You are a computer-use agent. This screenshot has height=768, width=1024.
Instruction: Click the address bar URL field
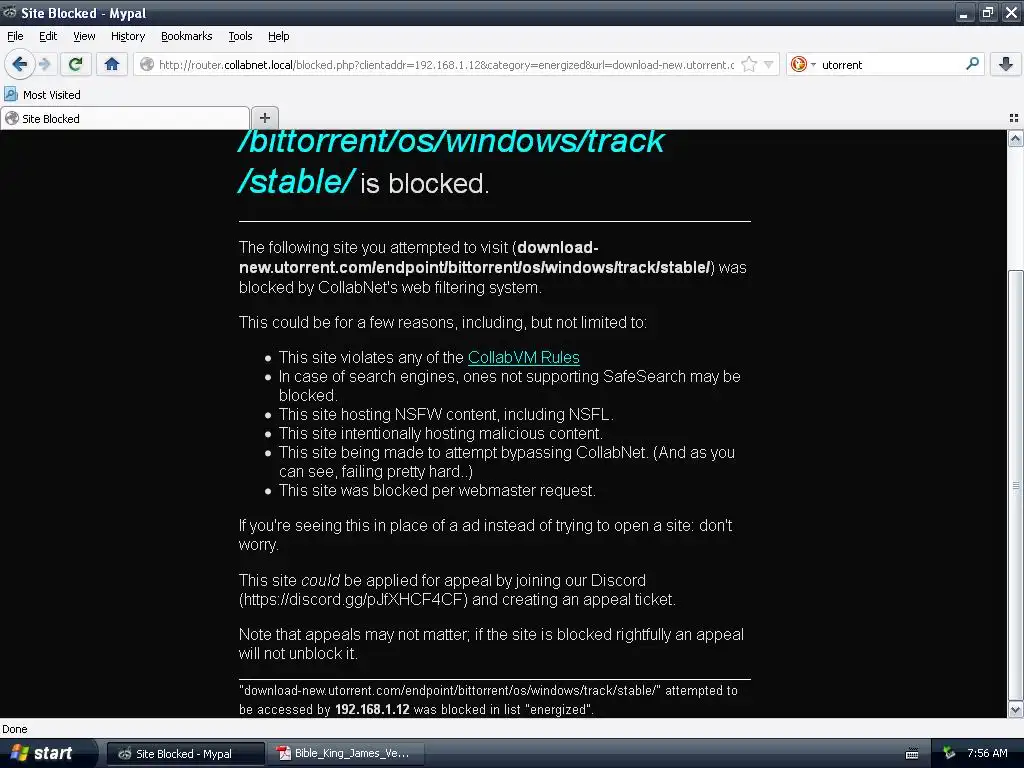pos(445,65)
